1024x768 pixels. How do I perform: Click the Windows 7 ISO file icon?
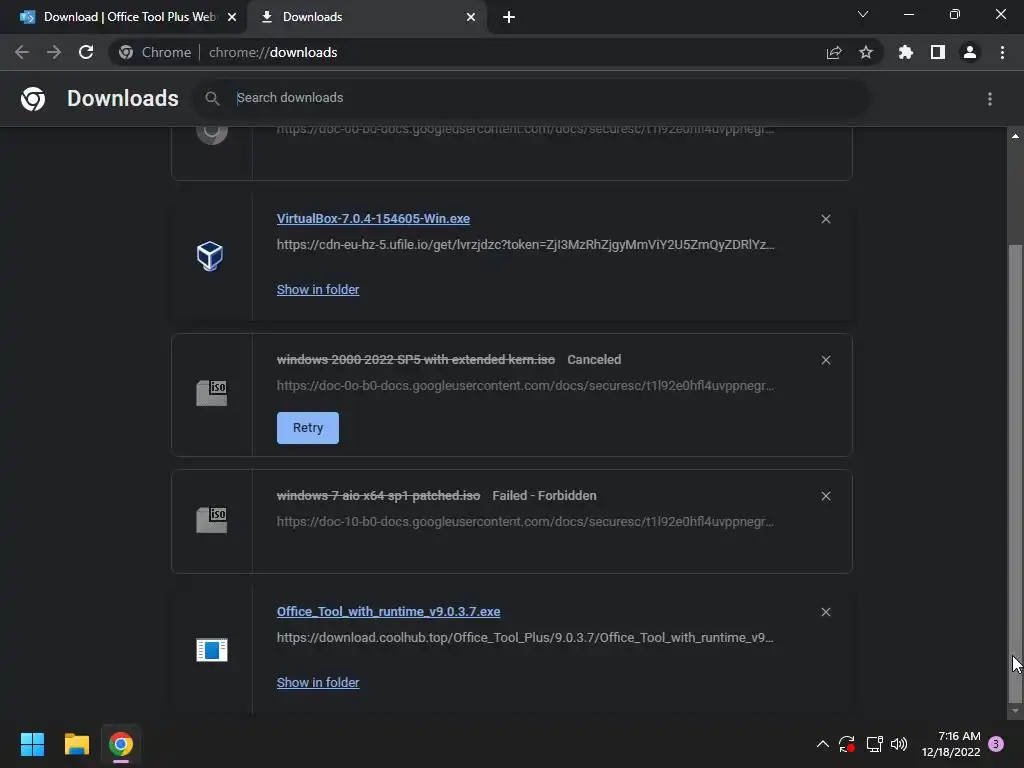(212, 520)
